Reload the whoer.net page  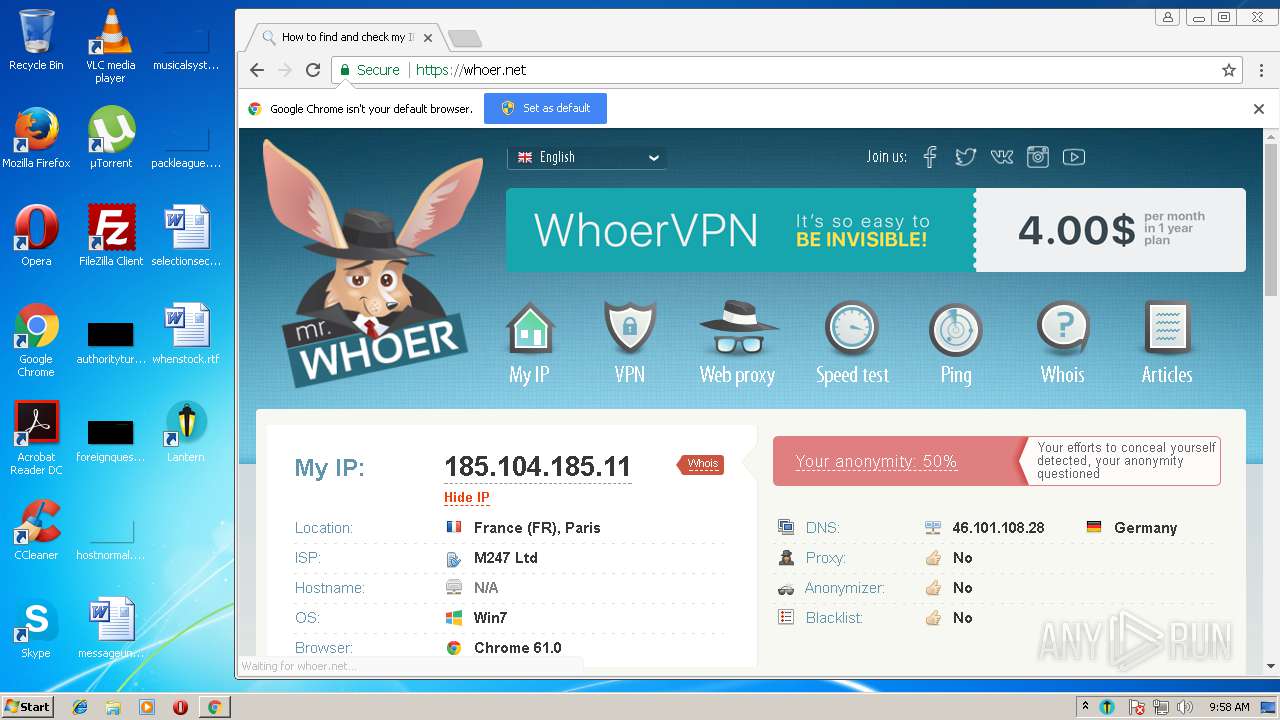click(313, 70)
